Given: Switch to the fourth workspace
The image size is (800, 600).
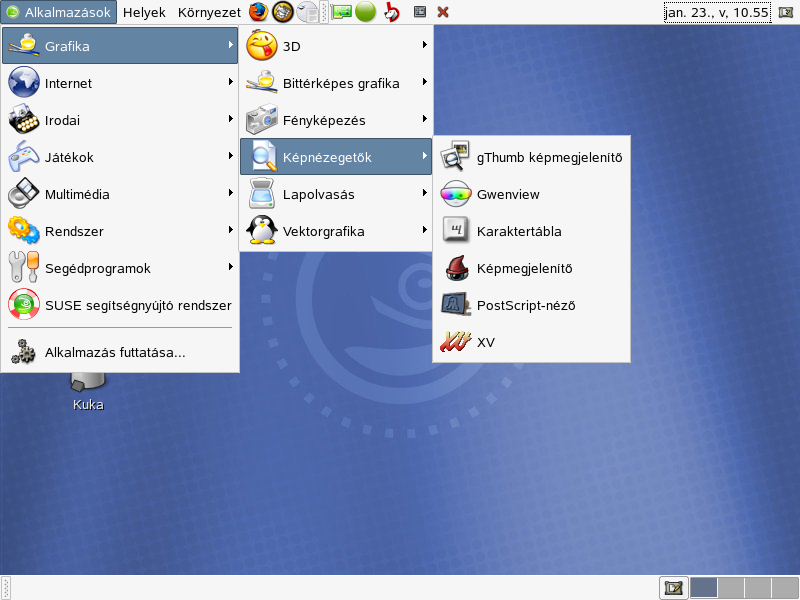Looking at the screenshot, I should (785, 588).
